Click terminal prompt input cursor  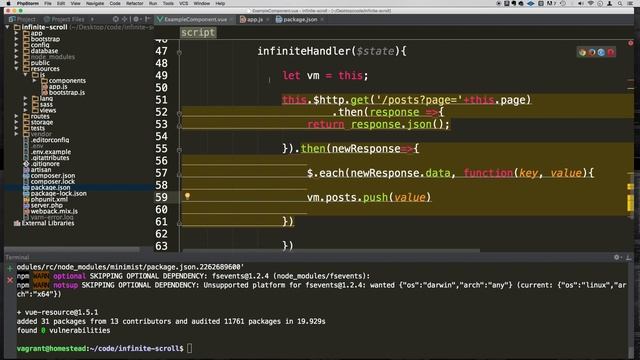189,348
